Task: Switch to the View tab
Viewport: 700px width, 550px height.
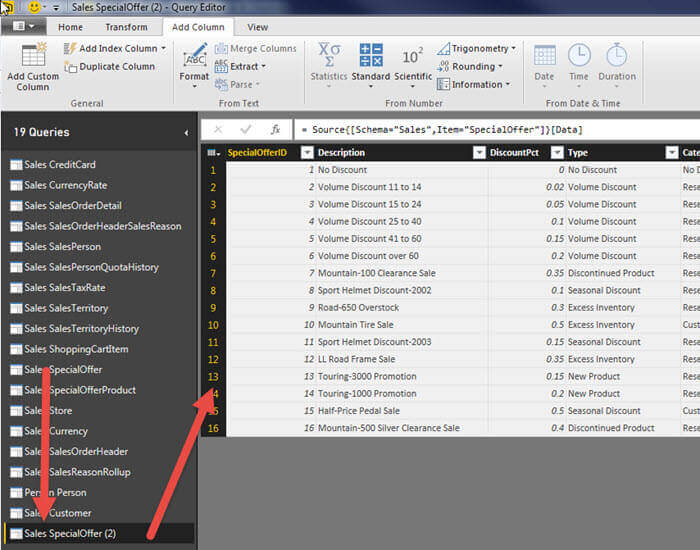Action: pyautogui.click(x=257, y=27)
